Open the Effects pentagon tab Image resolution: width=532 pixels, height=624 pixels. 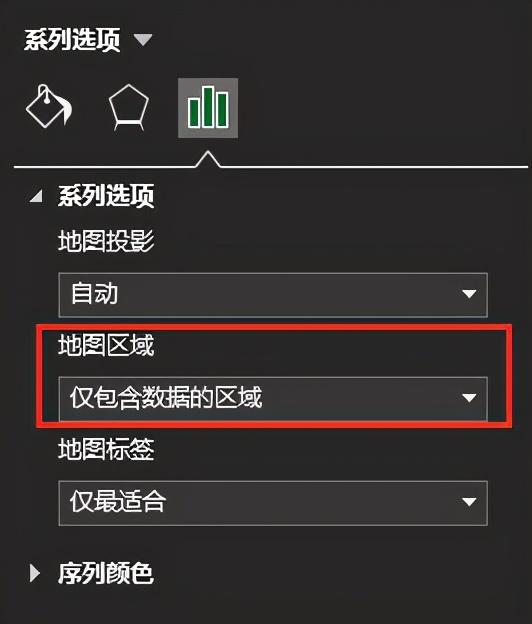pyautogui.click(x=129, y=107)
